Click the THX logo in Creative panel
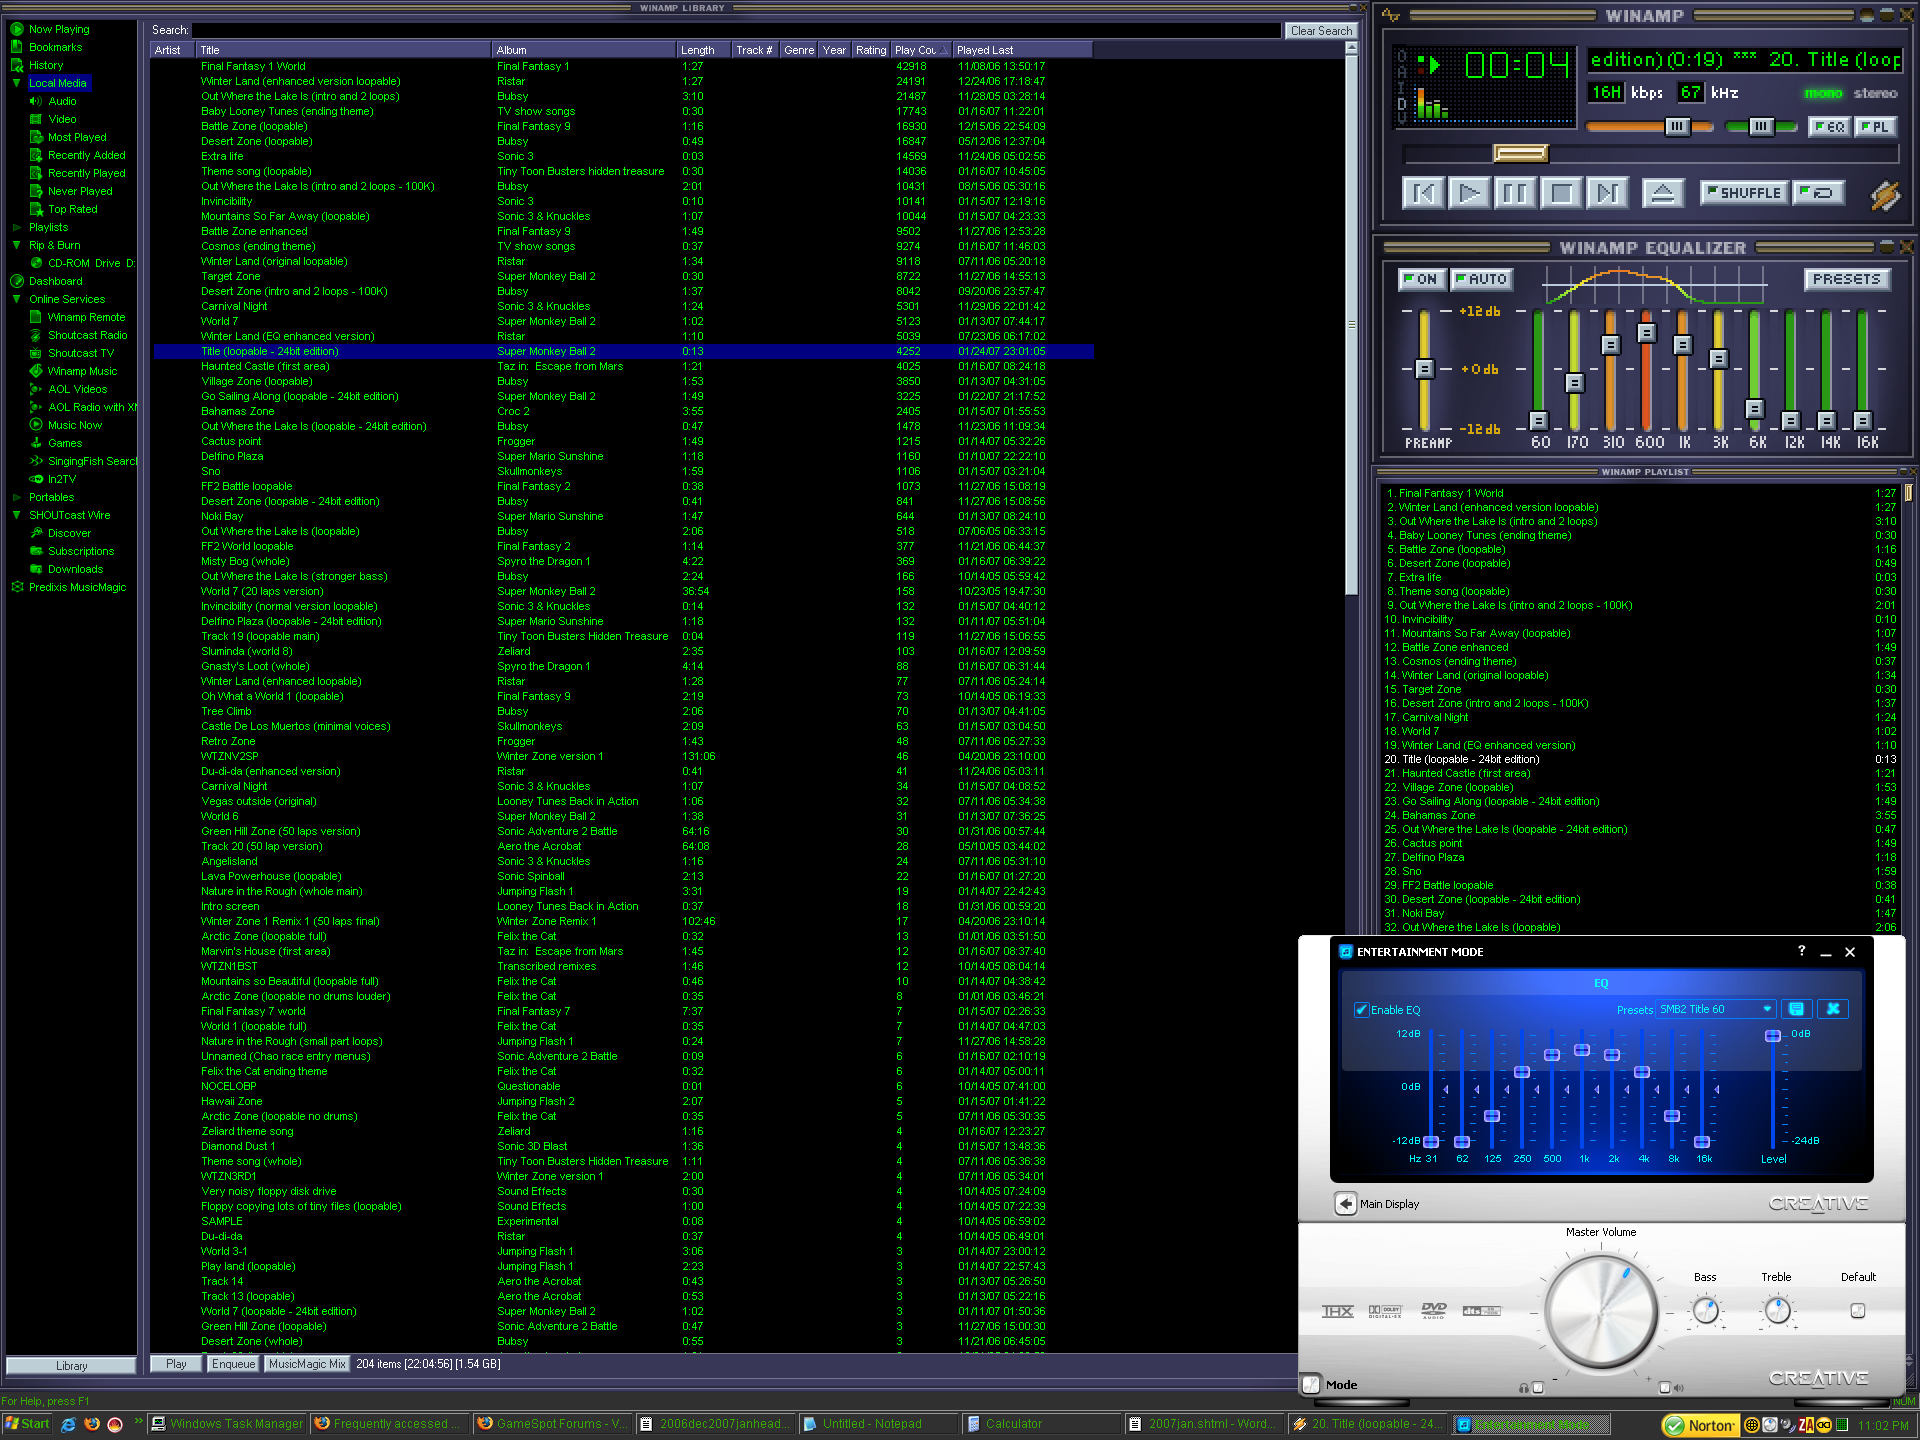Screen dimensions: 1920x1440 point(1337,1311)
